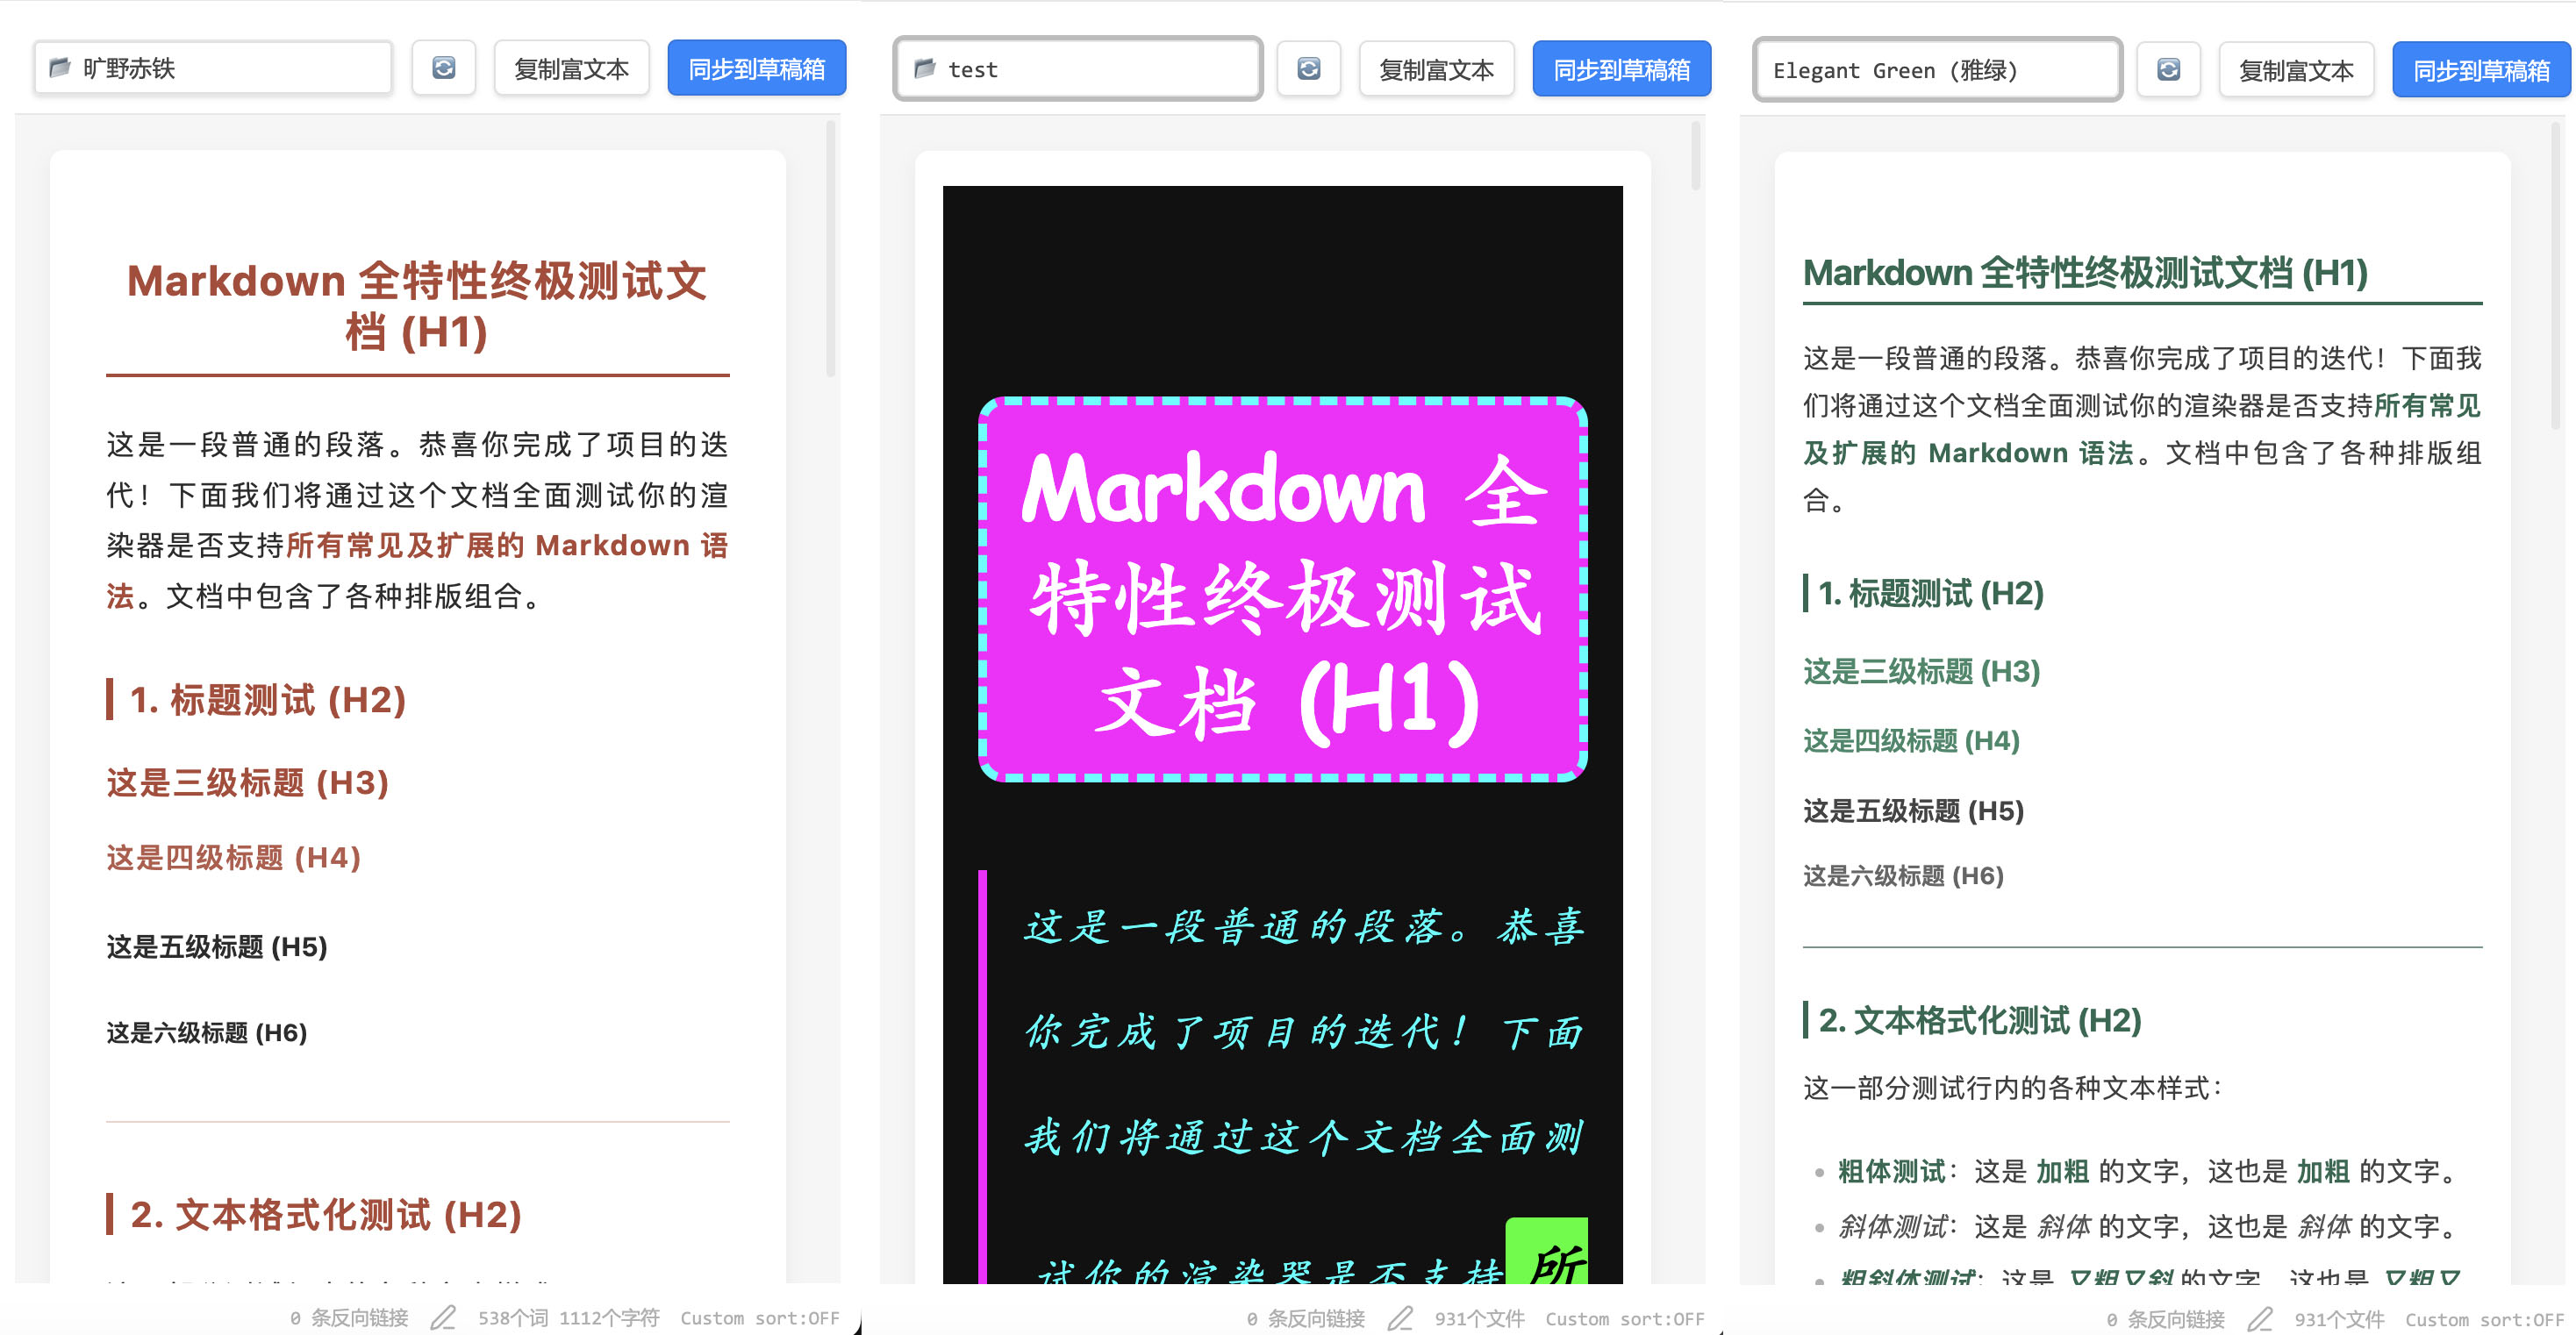The height and width of the screenshot is (1335, 2576).
Task: Click the magenta H1 title box in the test preview
Action: (1283, 590)
